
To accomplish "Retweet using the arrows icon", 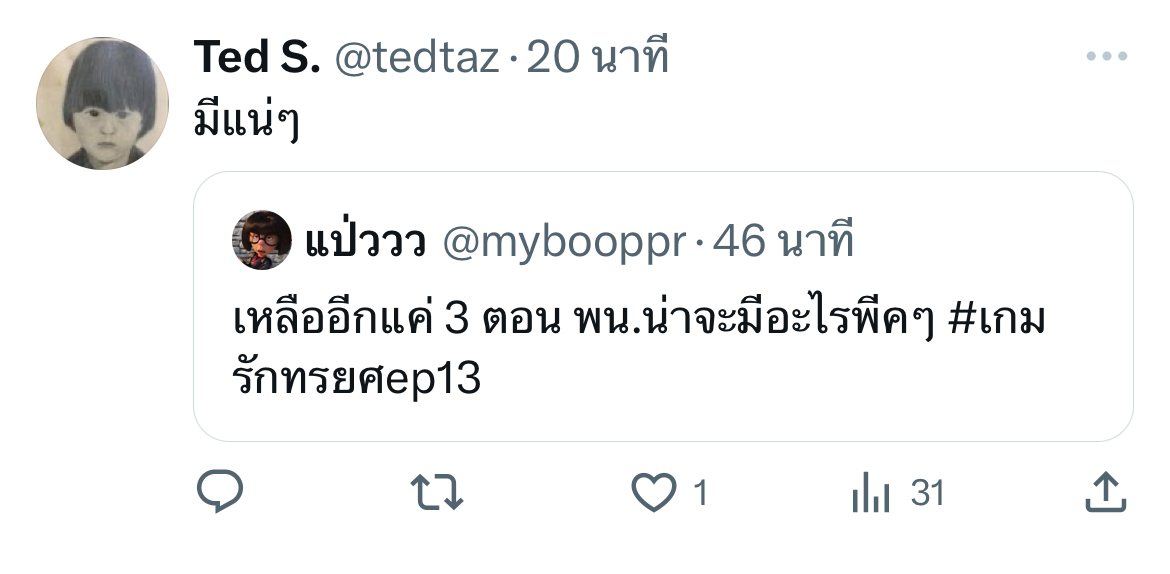I will pos(437,493).
